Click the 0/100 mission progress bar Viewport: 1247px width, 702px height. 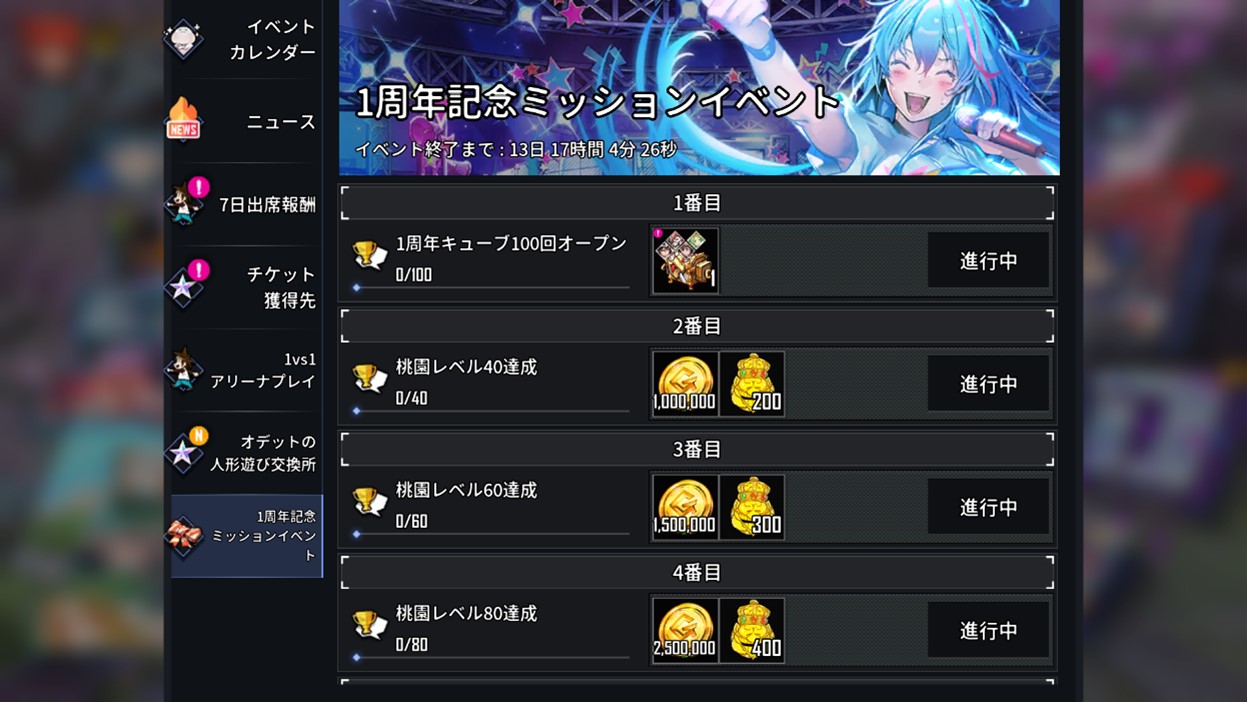[491, 288]
